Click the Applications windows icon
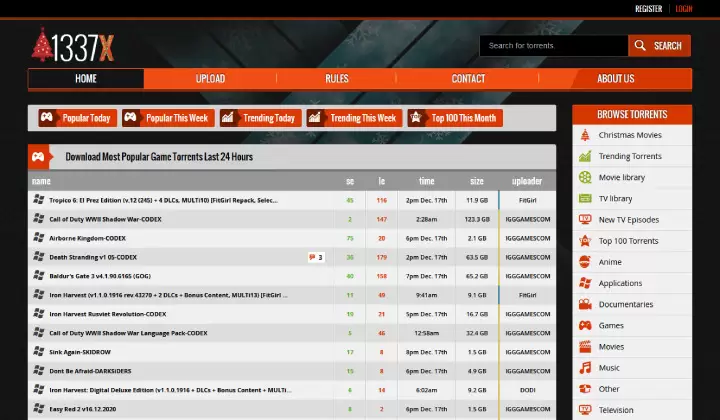 585,283
